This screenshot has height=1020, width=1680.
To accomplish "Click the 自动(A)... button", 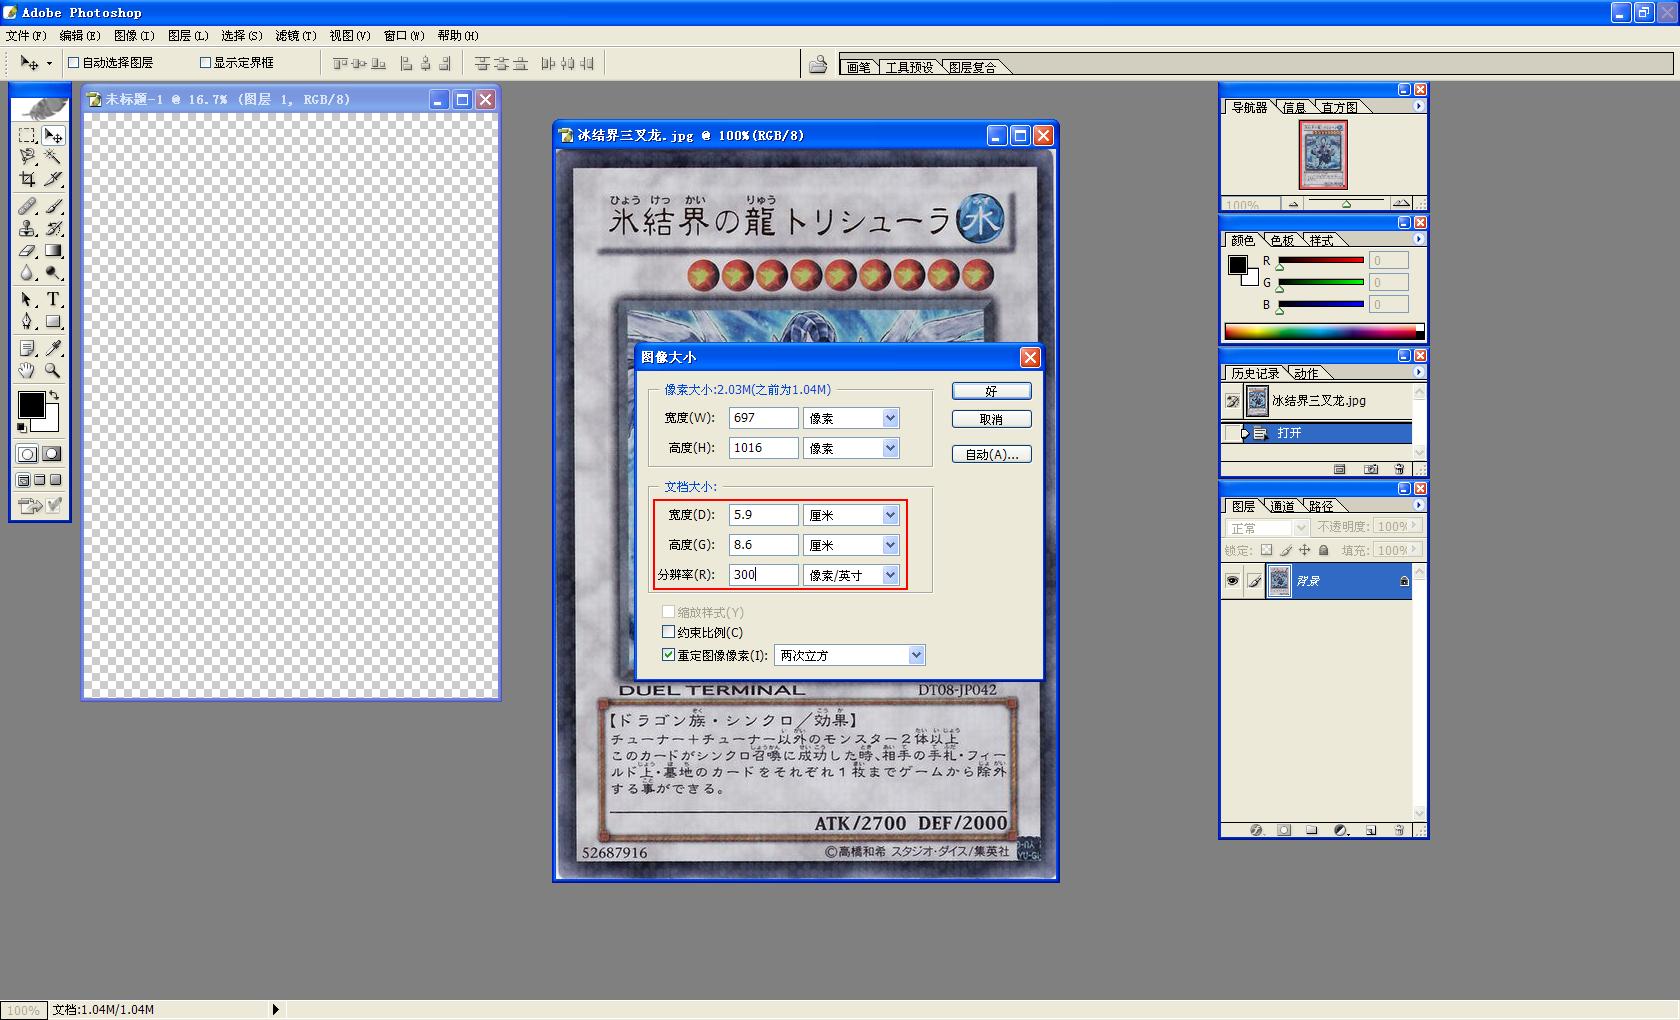I will (991, 454).
